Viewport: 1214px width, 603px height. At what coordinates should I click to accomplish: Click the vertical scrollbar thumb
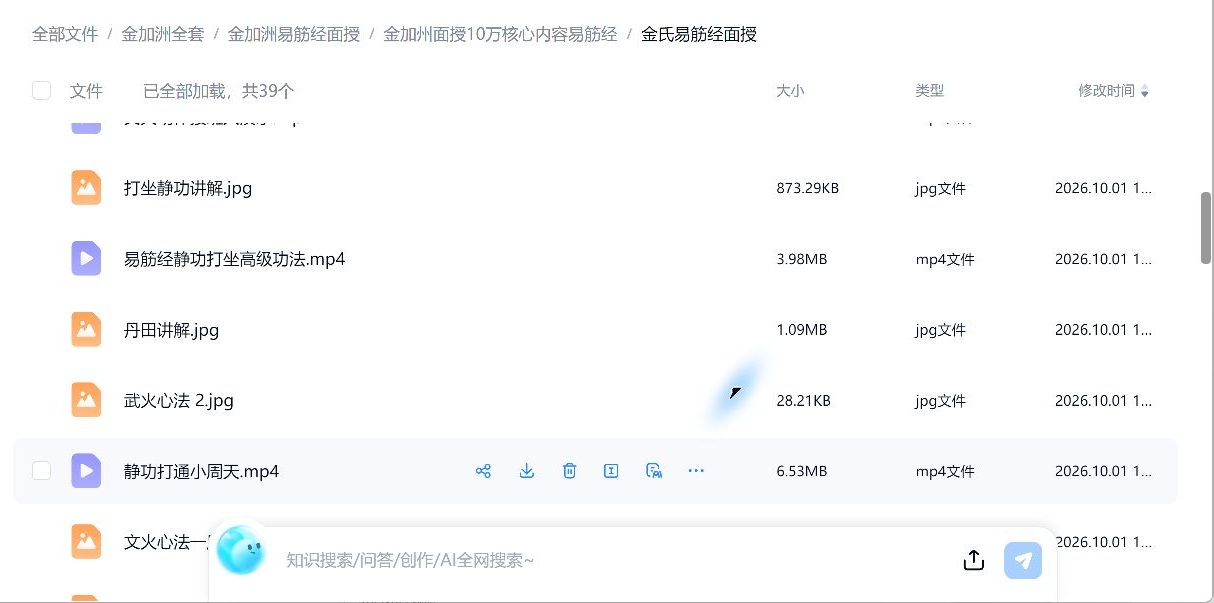coord(1206,228)
